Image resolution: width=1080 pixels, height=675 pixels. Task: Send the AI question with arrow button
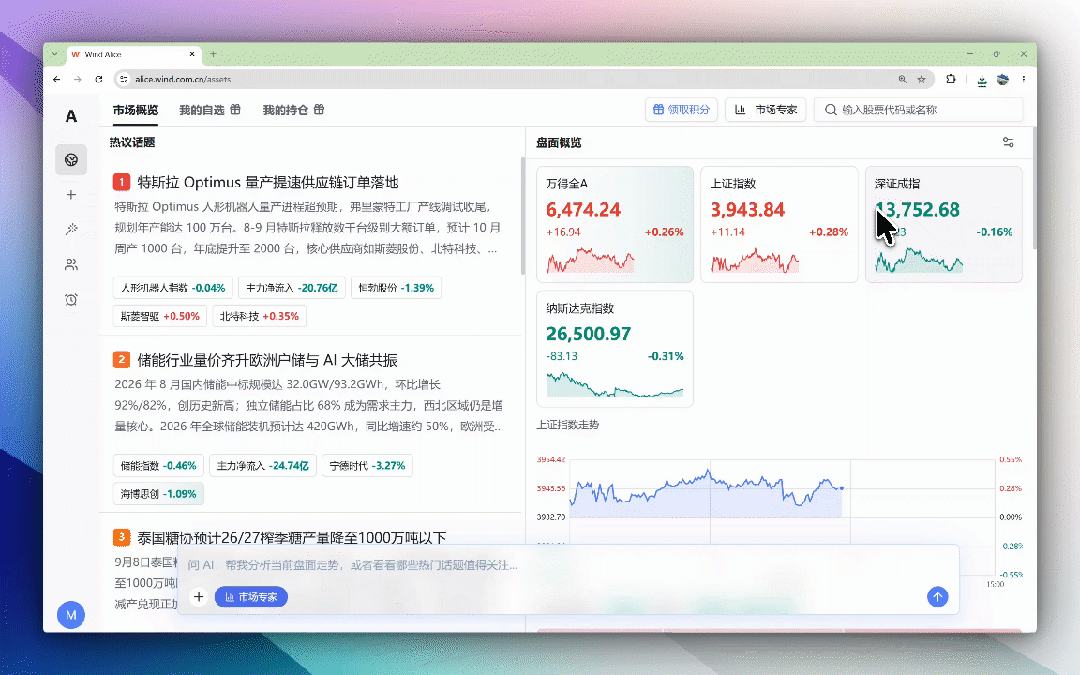tap(937, 596)
